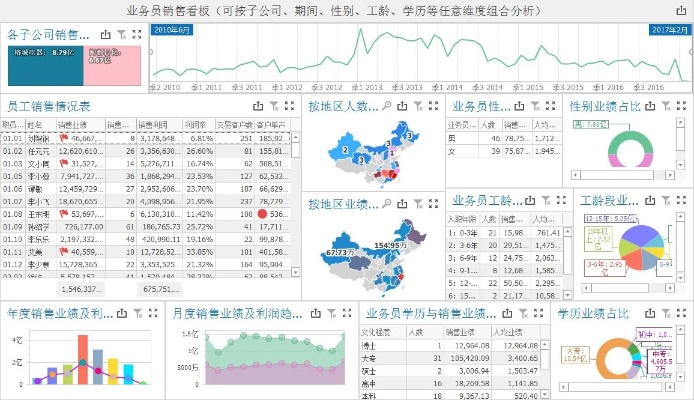
Task: Filter the 工龄段业绩 pie chart panel
Action: point(667,202)
